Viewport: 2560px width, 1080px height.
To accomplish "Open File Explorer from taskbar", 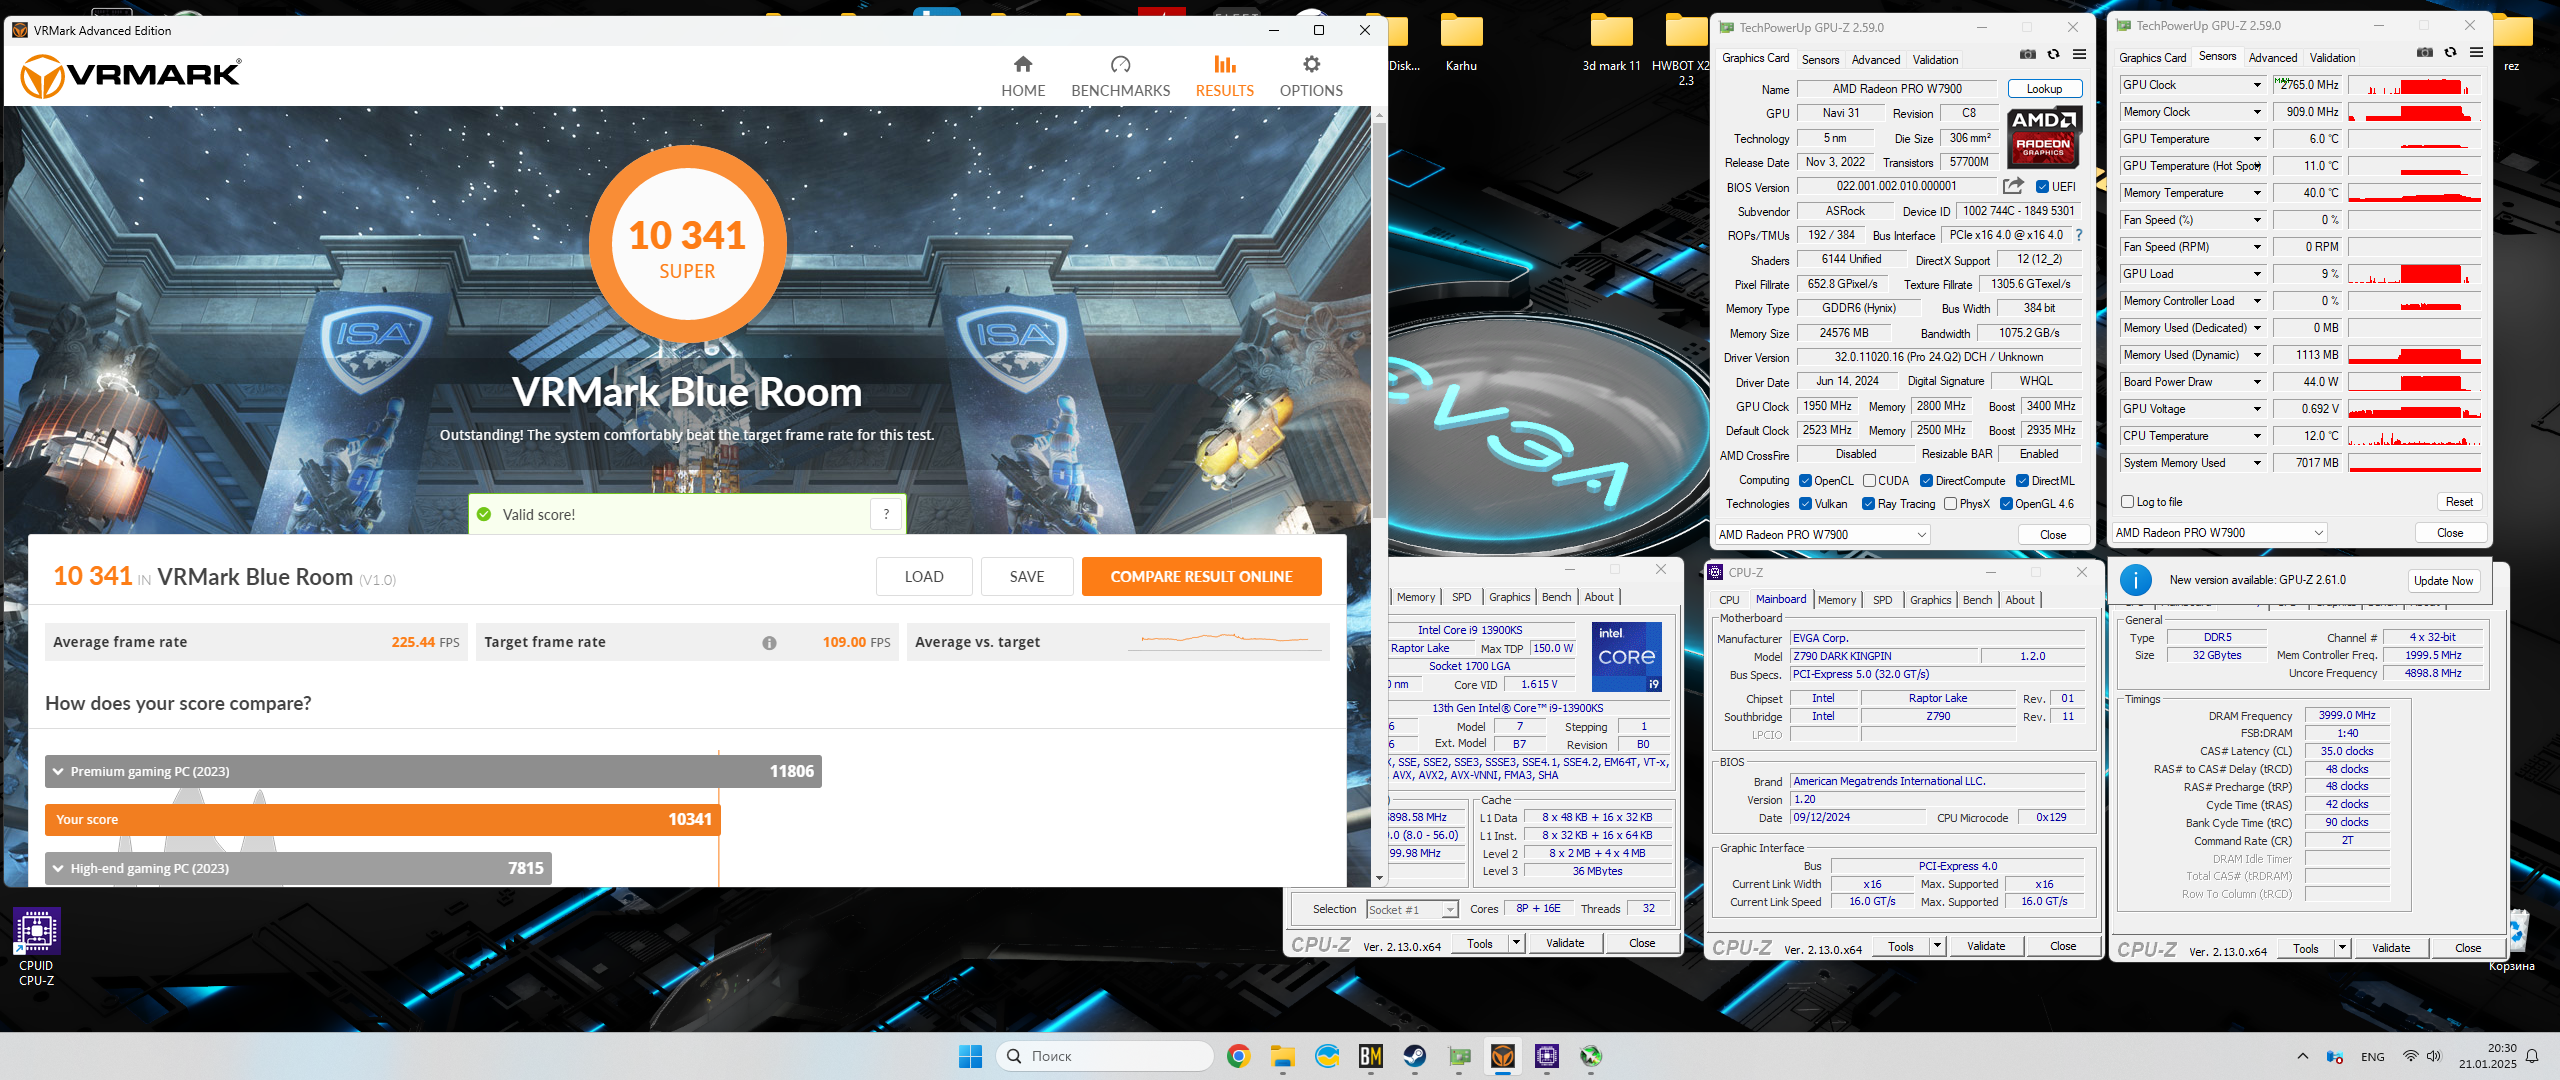I will [x=1282, y=1056].
